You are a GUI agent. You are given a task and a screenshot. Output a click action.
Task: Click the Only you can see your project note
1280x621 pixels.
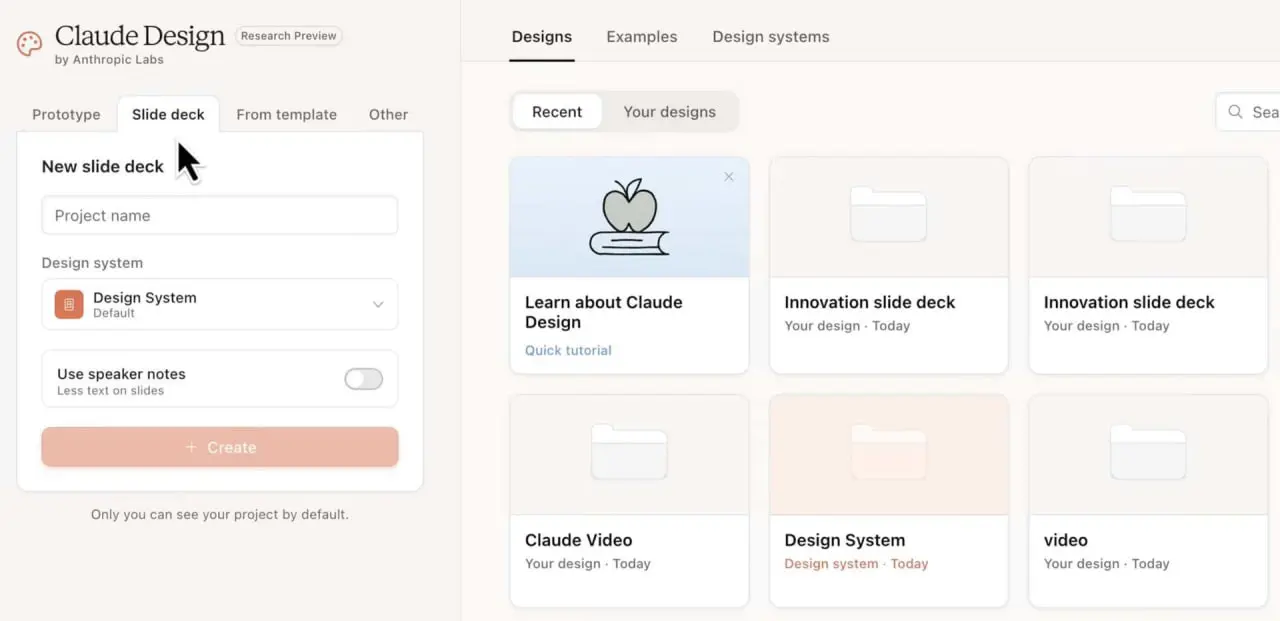(220, 515)
